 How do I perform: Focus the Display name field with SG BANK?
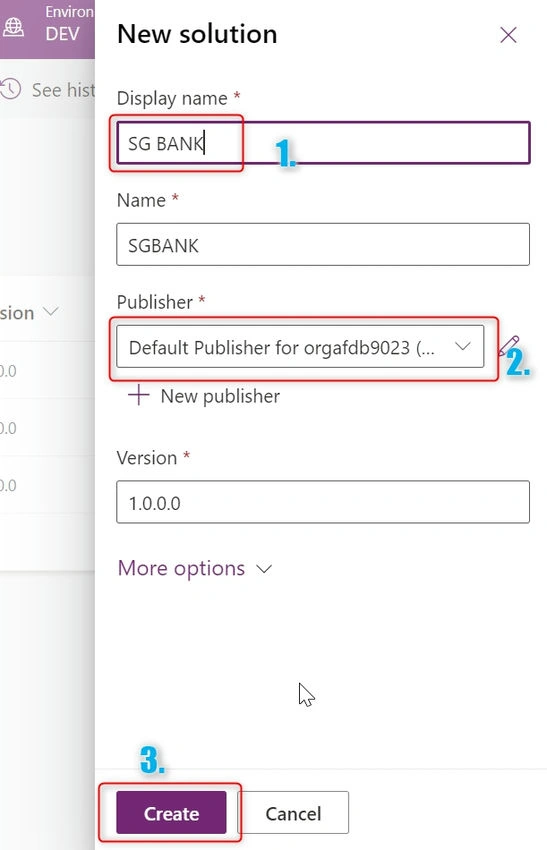(323, 143)
